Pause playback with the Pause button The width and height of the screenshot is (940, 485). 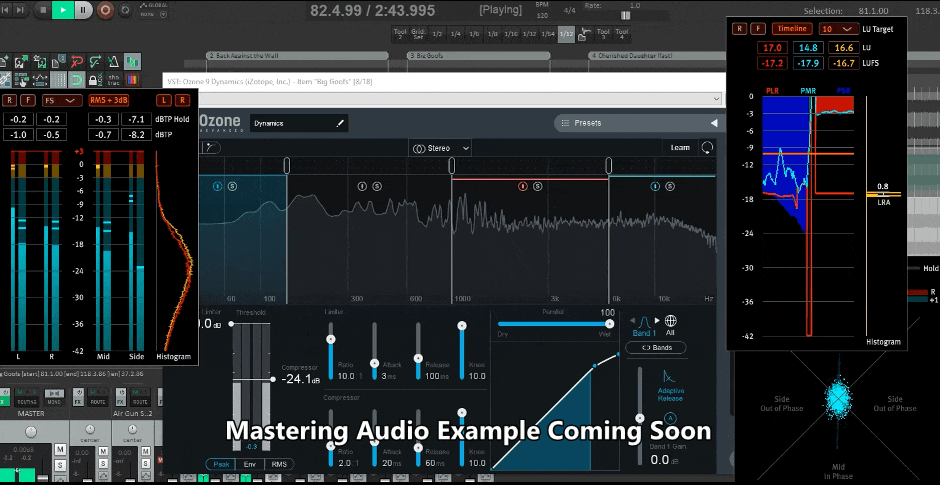(x=83, y=10)
